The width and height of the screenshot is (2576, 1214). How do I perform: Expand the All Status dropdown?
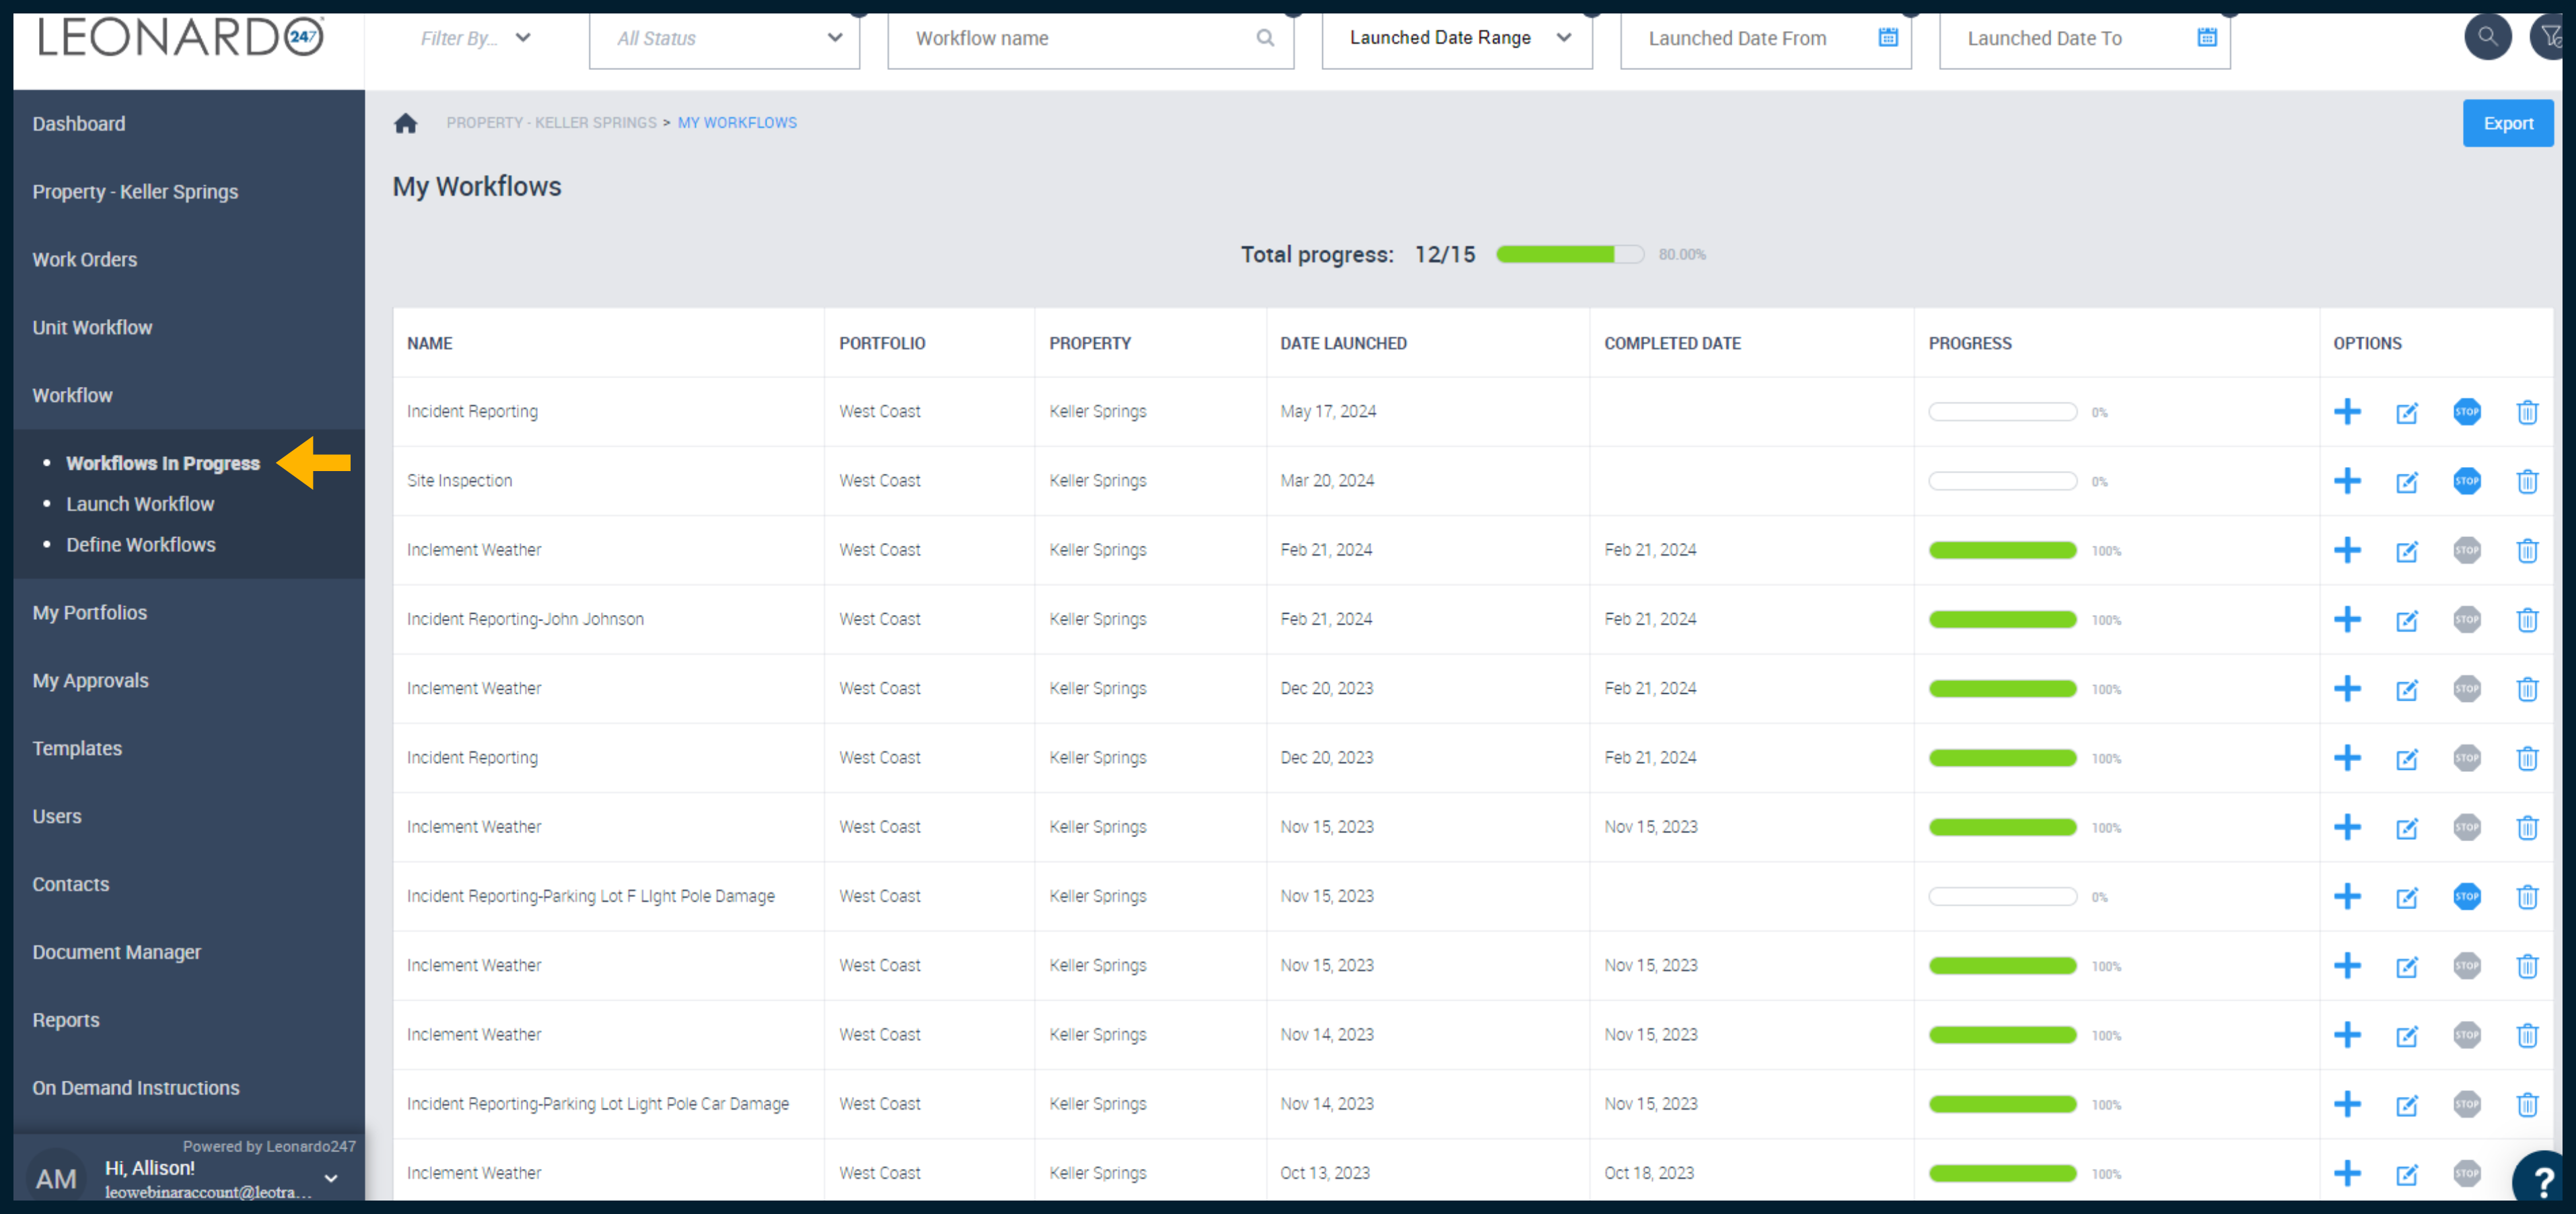(724, 40)
